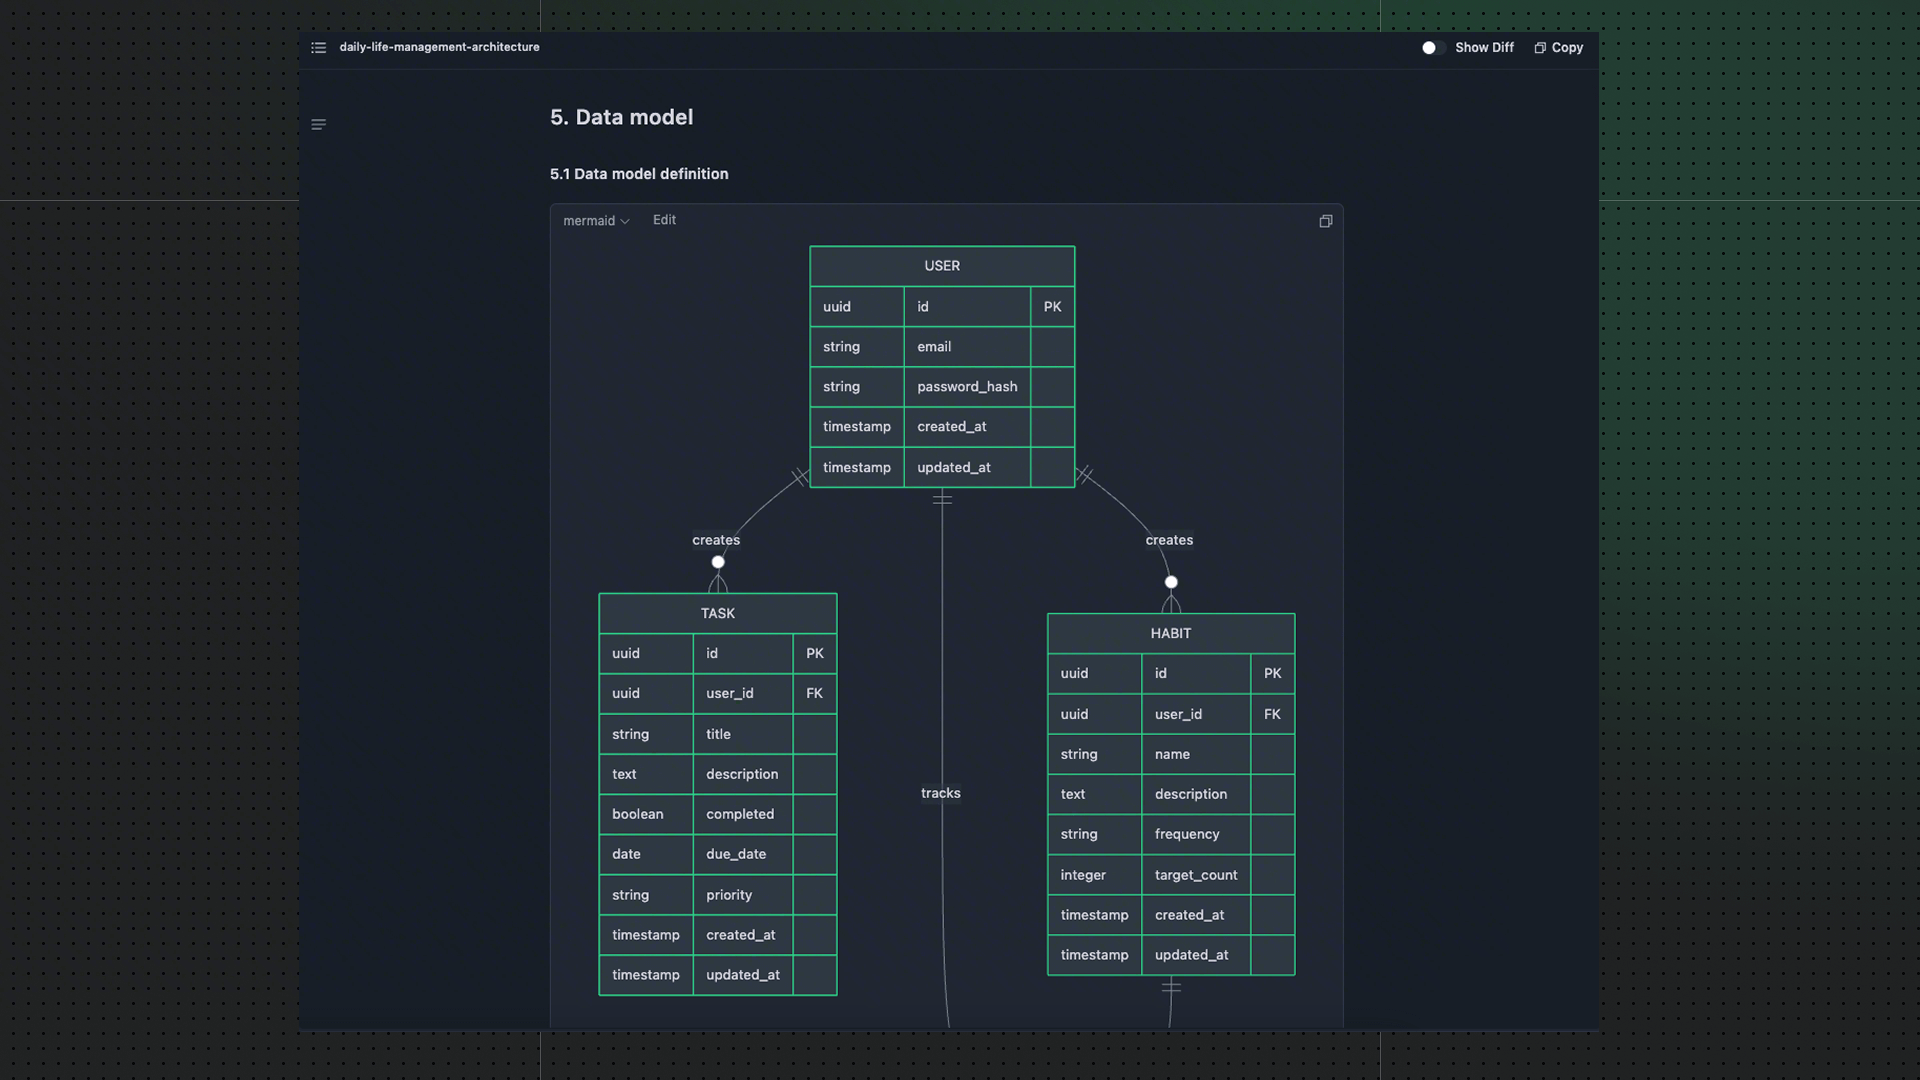Click the copy icon next to the Copy label
Screen dimensions: 1920x1080
1538,47
